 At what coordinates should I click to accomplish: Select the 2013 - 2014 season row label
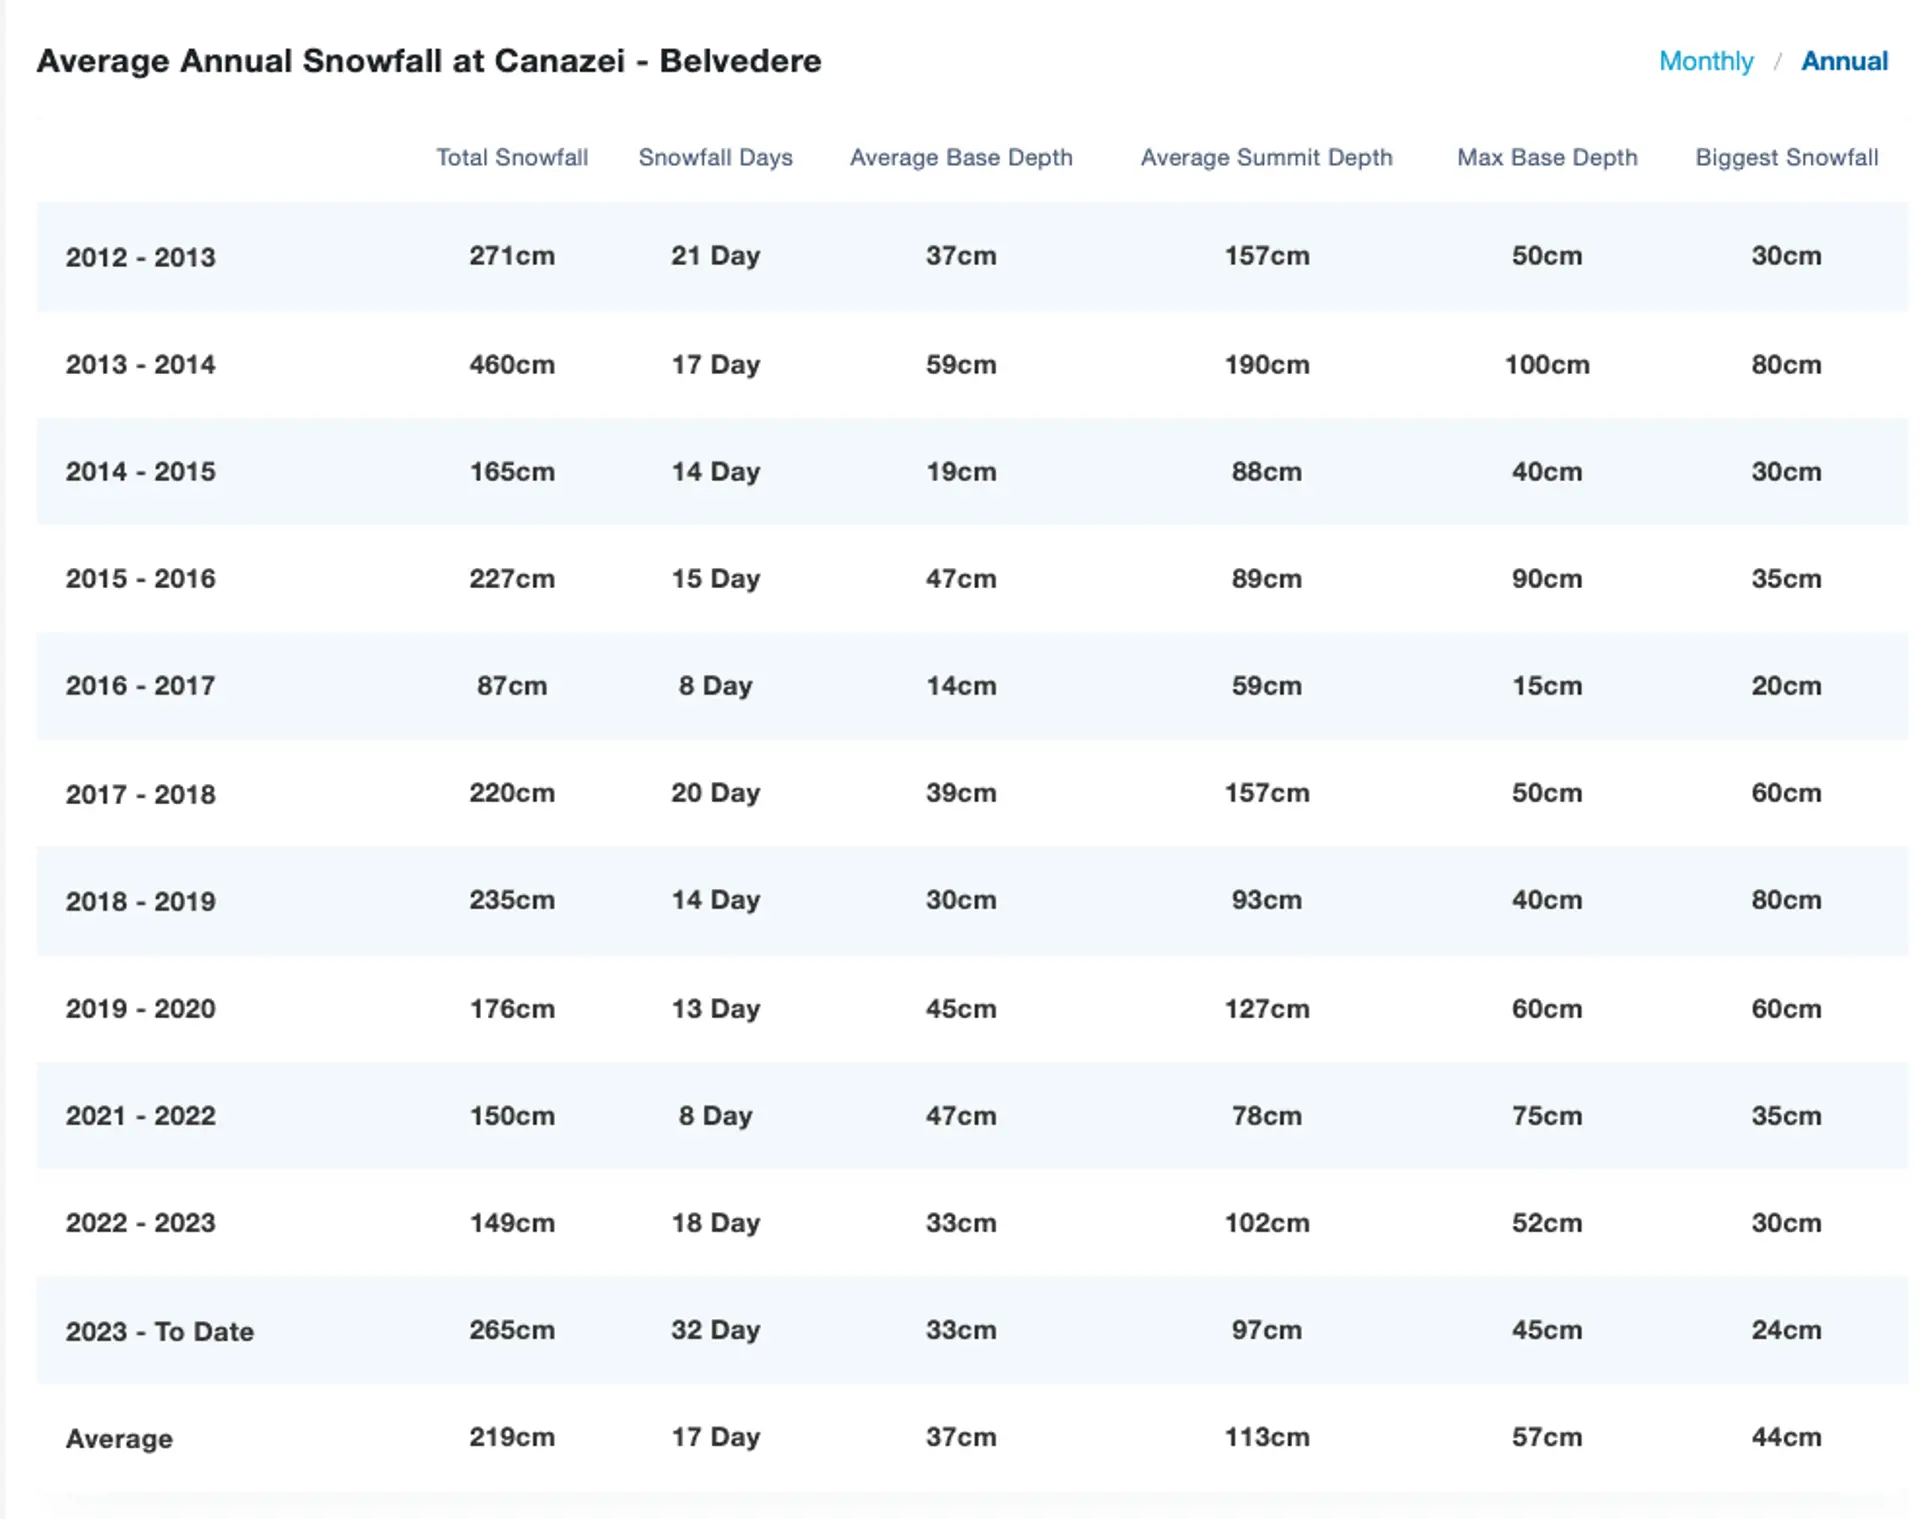141,364
